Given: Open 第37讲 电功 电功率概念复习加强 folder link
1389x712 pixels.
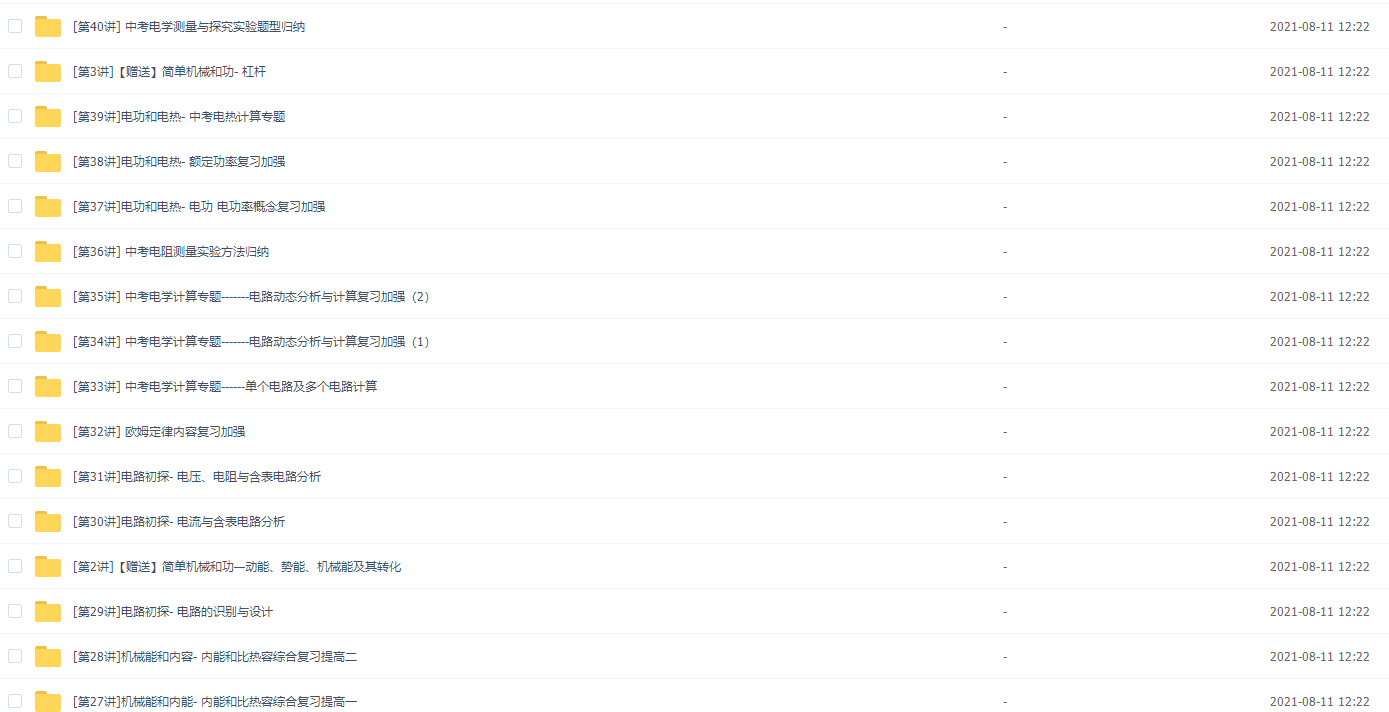Looking at the screenshot, I should tap(199, 207).
